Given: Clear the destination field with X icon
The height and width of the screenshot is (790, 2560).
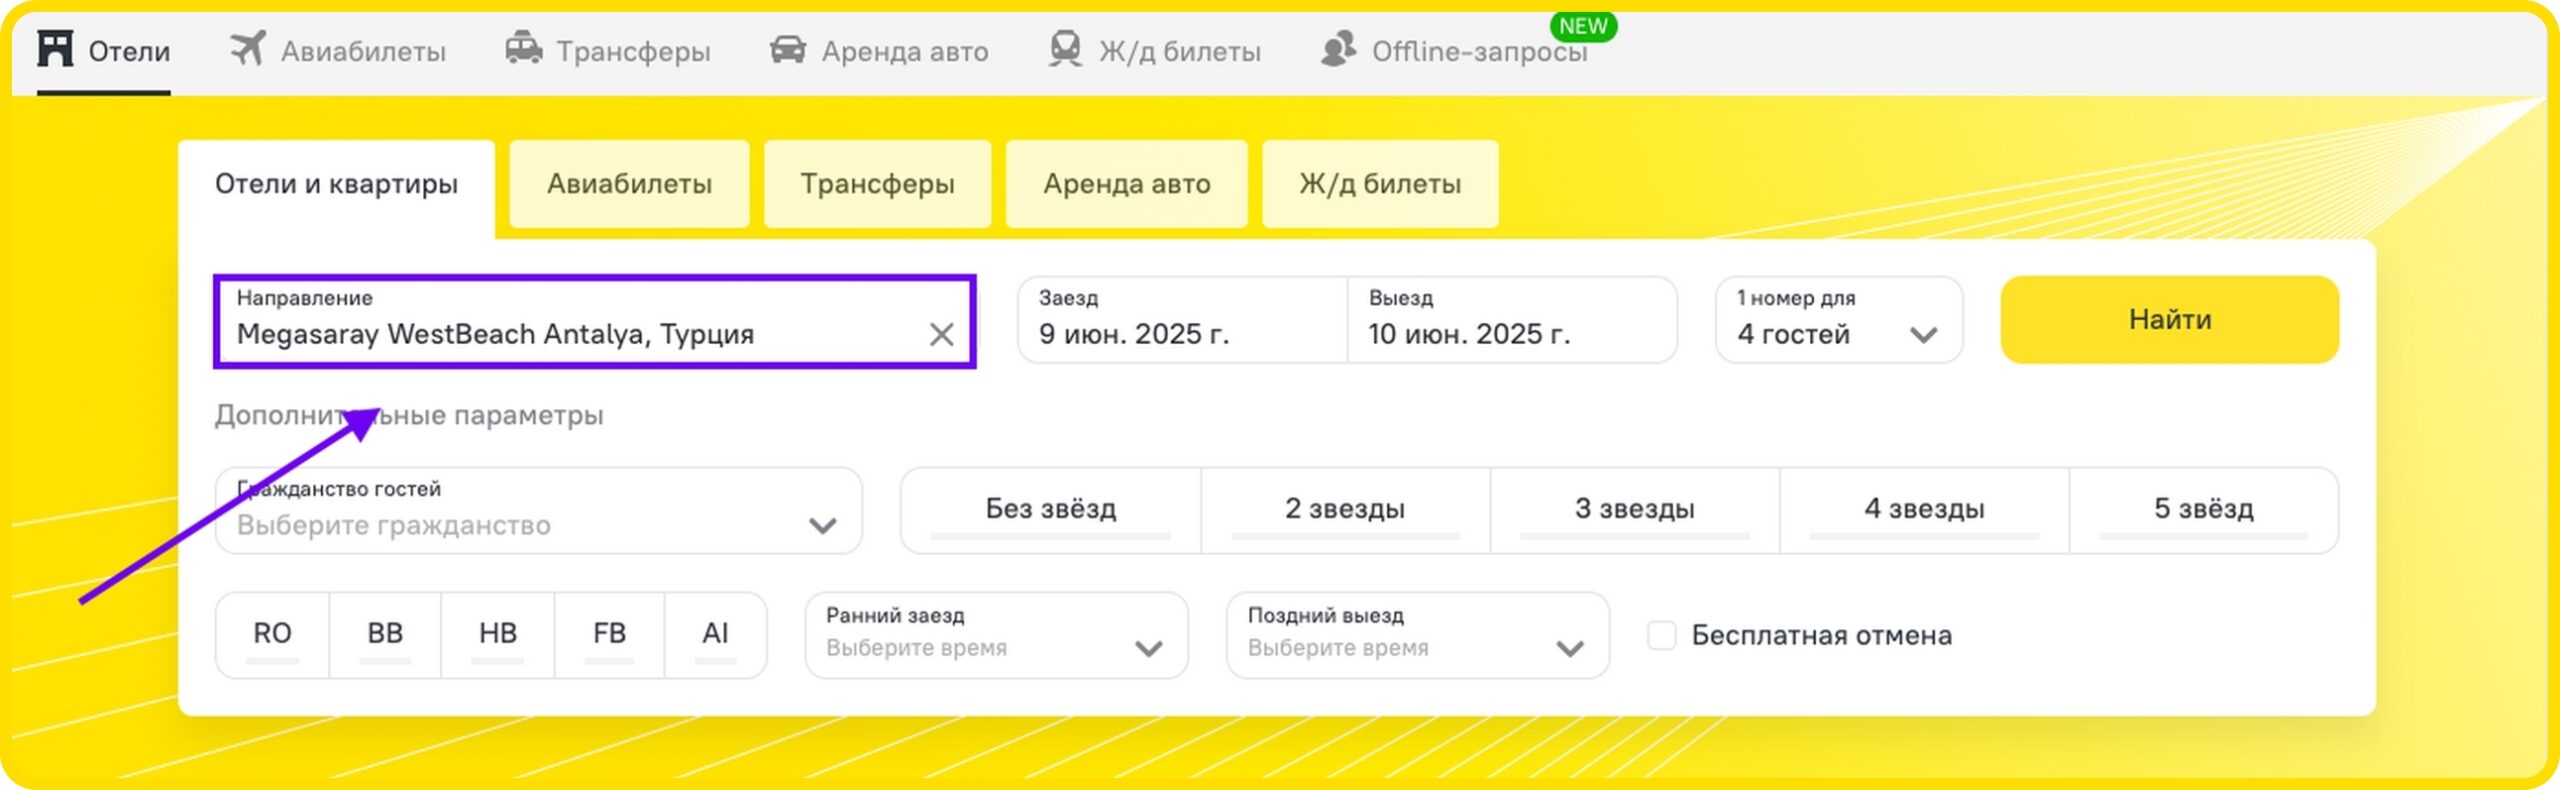Looking at the screenshot, I should (x=941, y=334).
